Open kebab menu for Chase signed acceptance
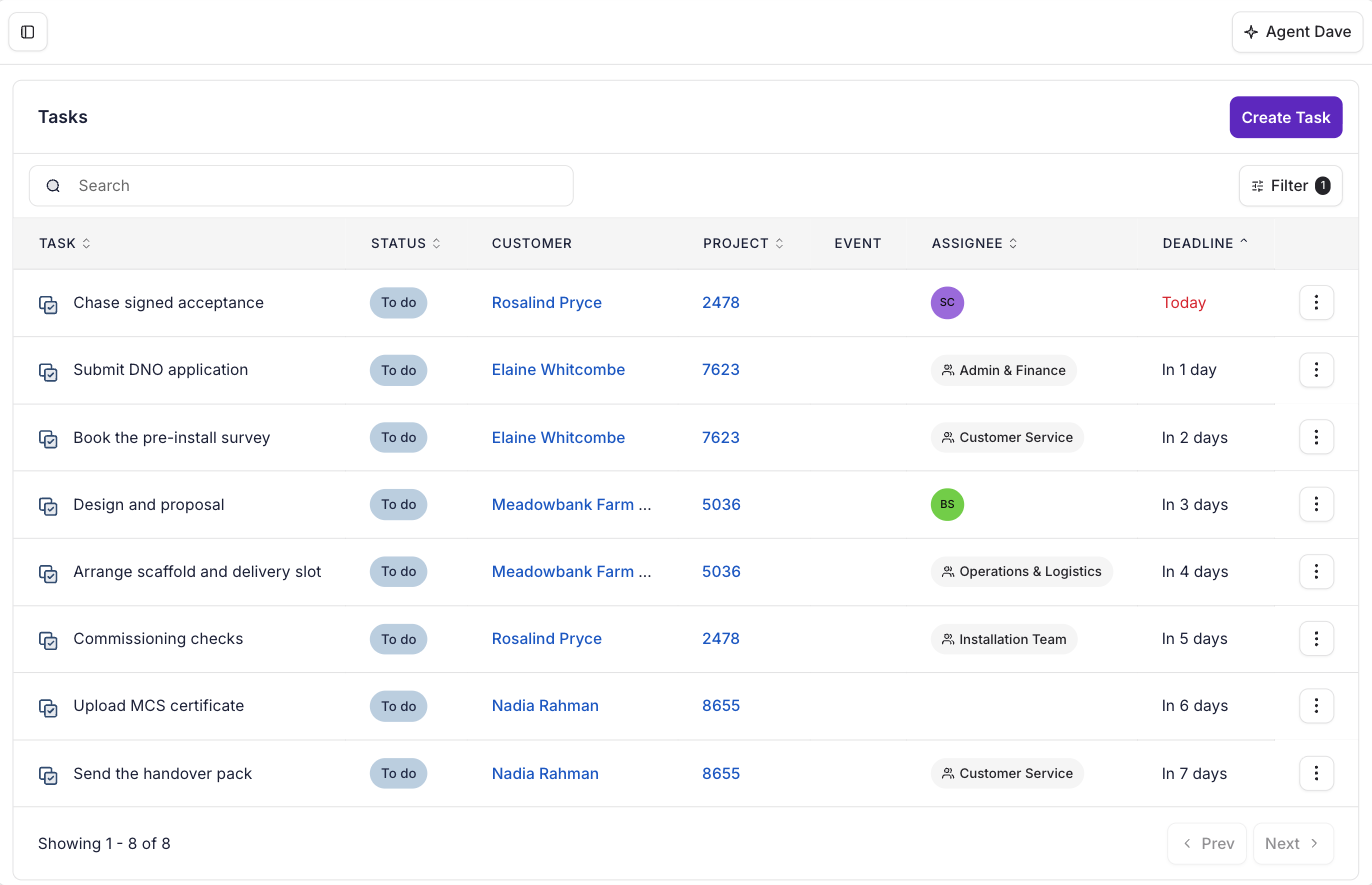Screen dimensions: 1372x885 (x=1316, y=302)
